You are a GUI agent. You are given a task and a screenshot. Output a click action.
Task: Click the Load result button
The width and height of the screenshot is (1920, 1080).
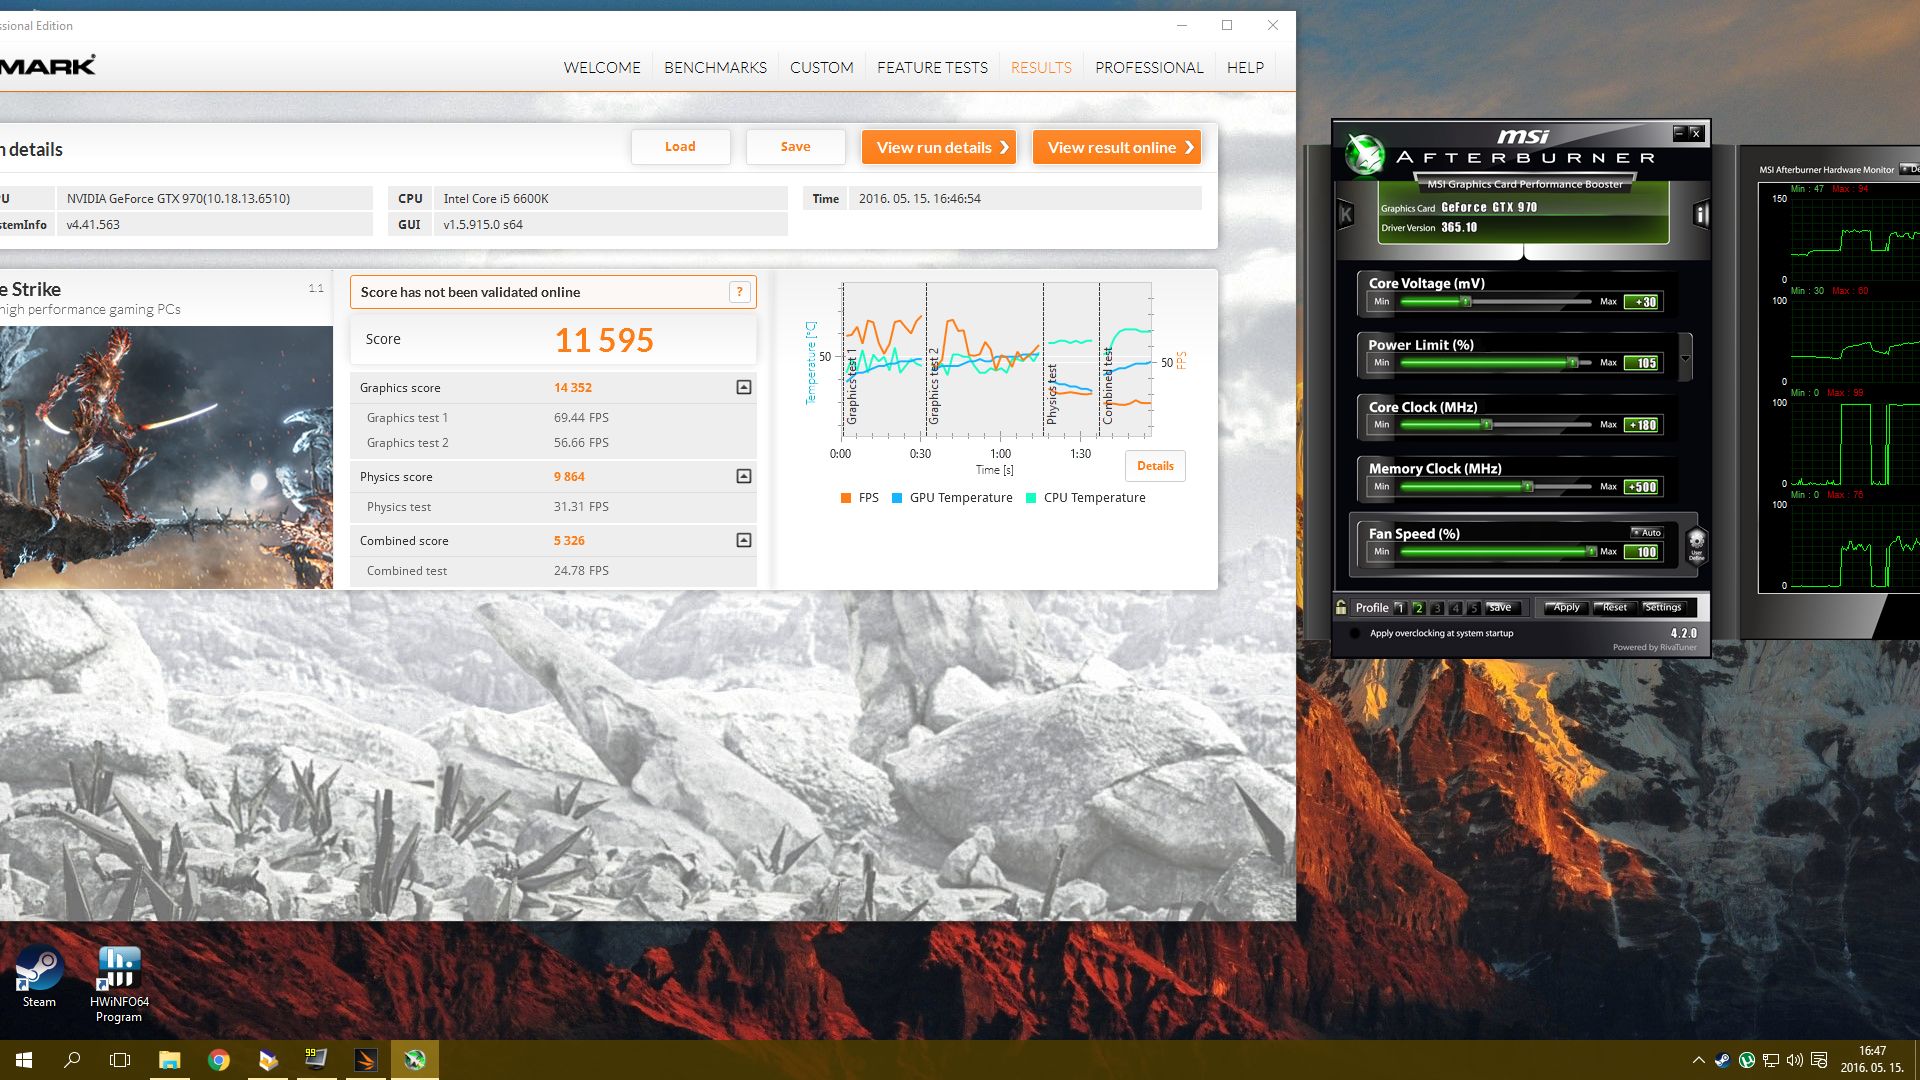tap(680, 147)
